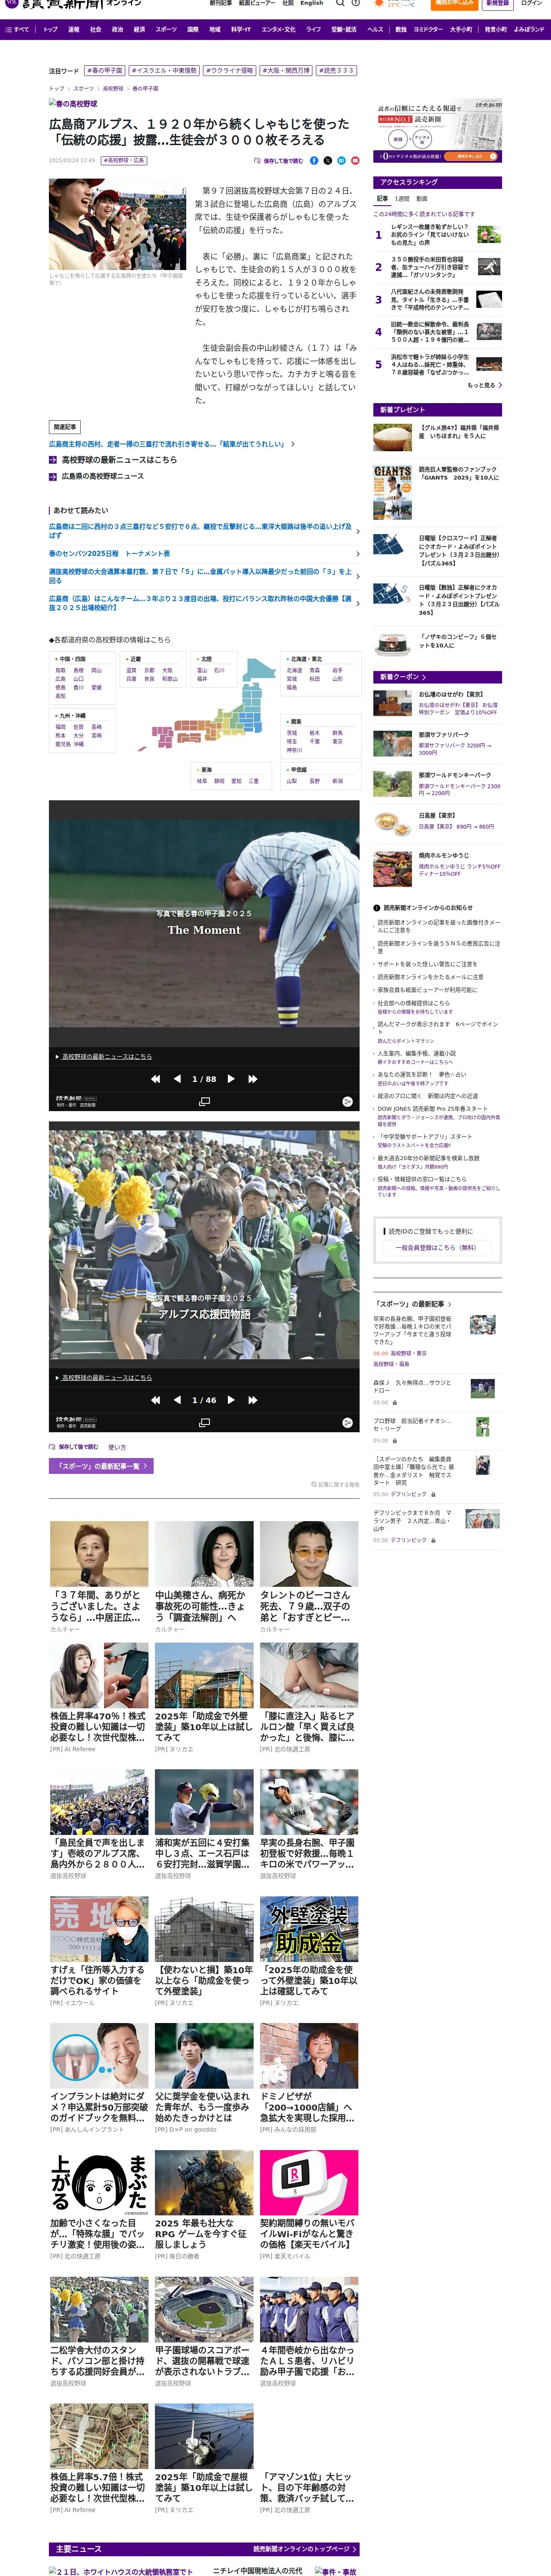Select 広島 in 中国・四国 prefecture list
This screenshot has height=2576, width=551.
[x=60, y=679]
